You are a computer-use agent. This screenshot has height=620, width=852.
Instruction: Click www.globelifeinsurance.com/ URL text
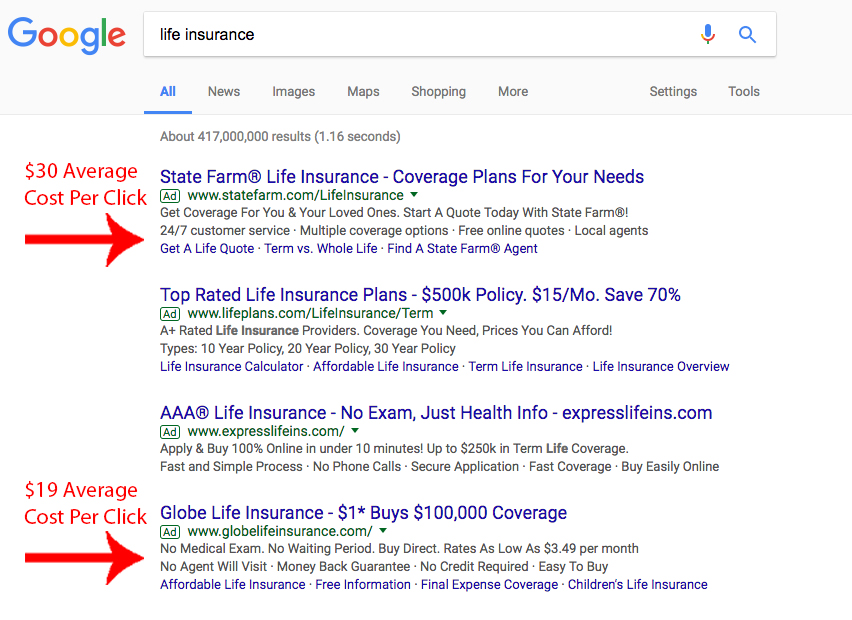pos(280,531)
